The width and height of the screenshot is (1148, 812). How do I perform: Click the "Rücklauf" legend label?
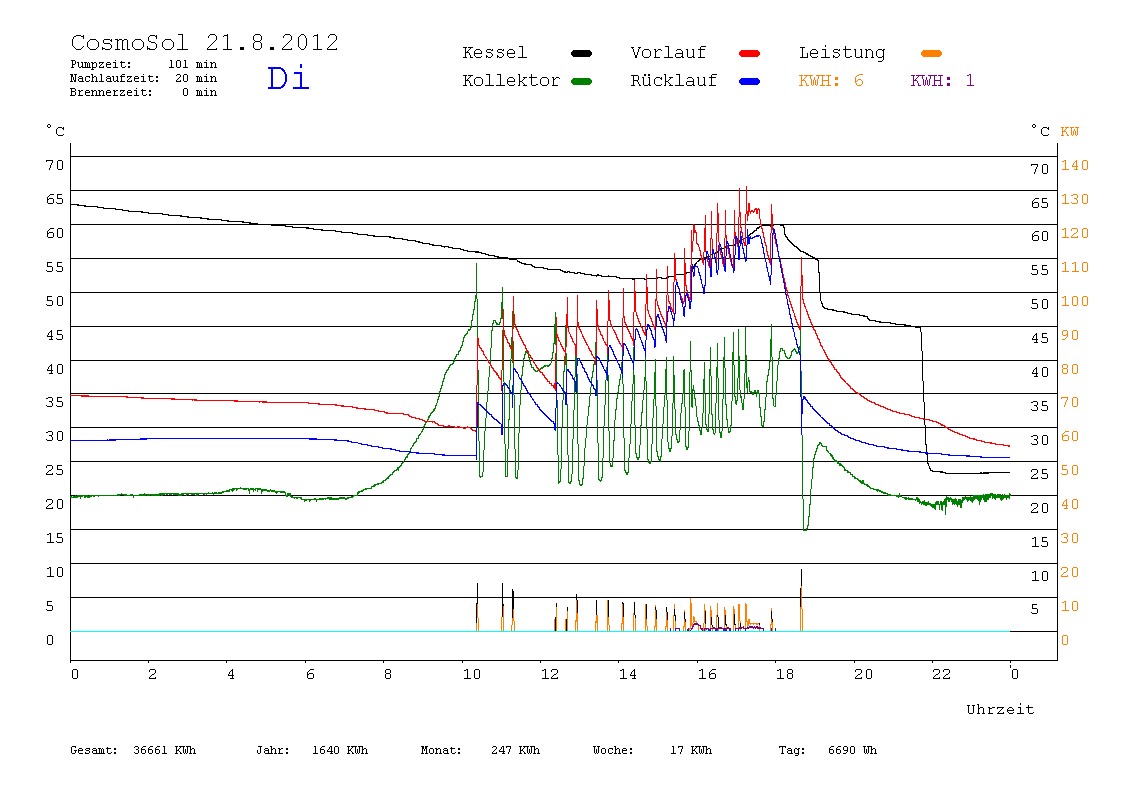[x=674, y=81]
